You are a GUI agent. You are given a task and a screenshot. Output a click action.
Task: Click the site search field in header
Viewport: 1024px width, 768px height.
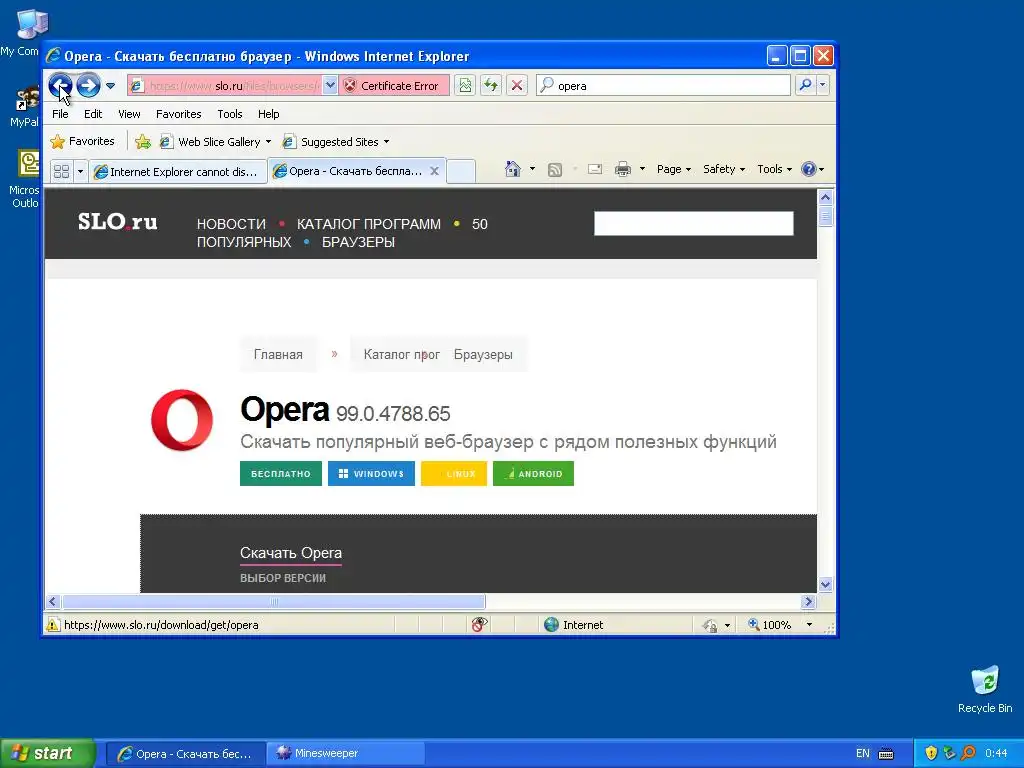click(694, 223)
